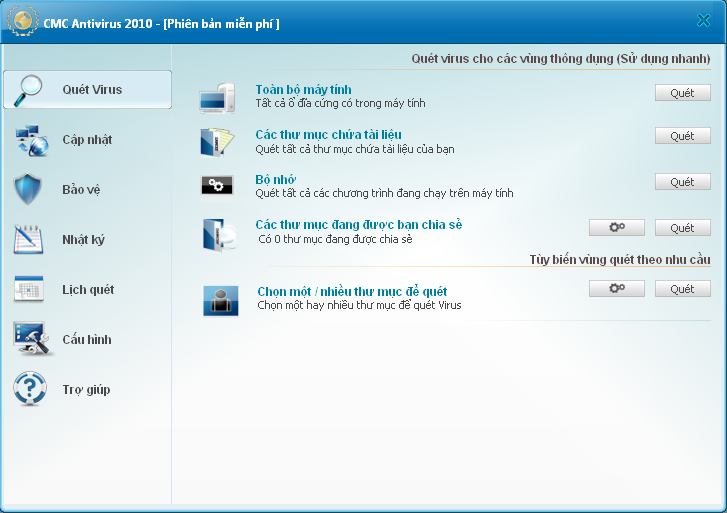Click 'Tùy biến vùng quét theo nhu cầu' heading
The image size is (727, 513).
[620, 260]
